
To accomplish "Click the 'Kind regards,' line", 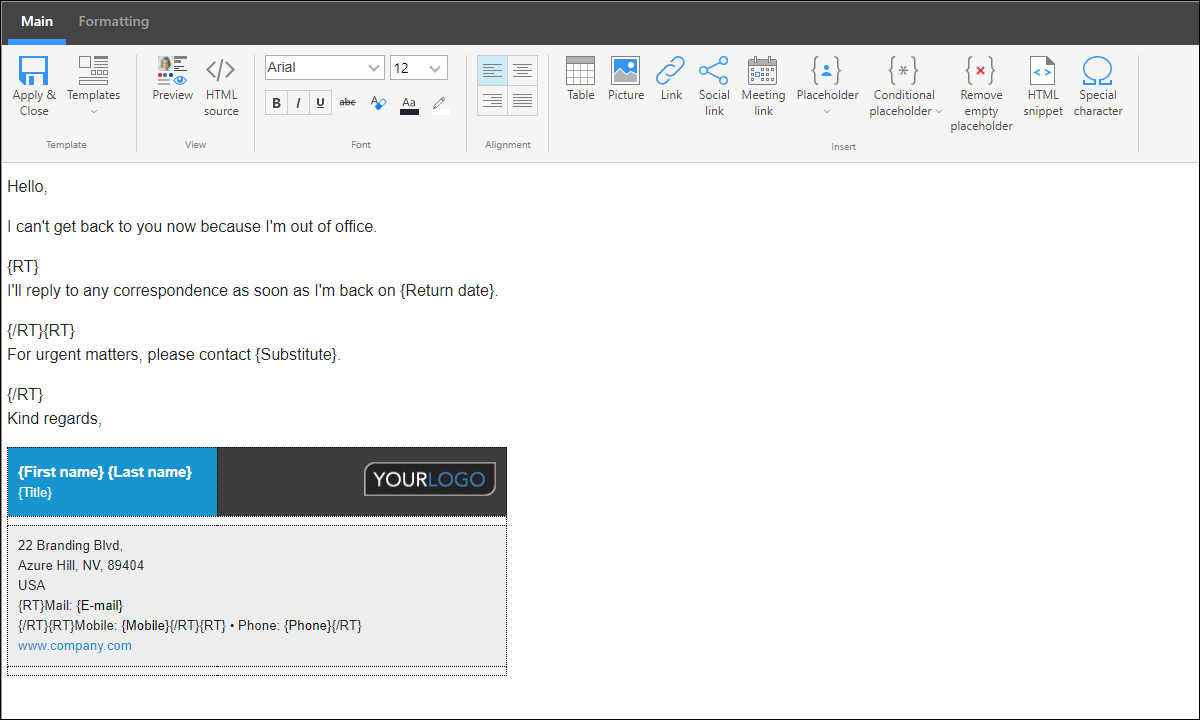I will [54, 419].
